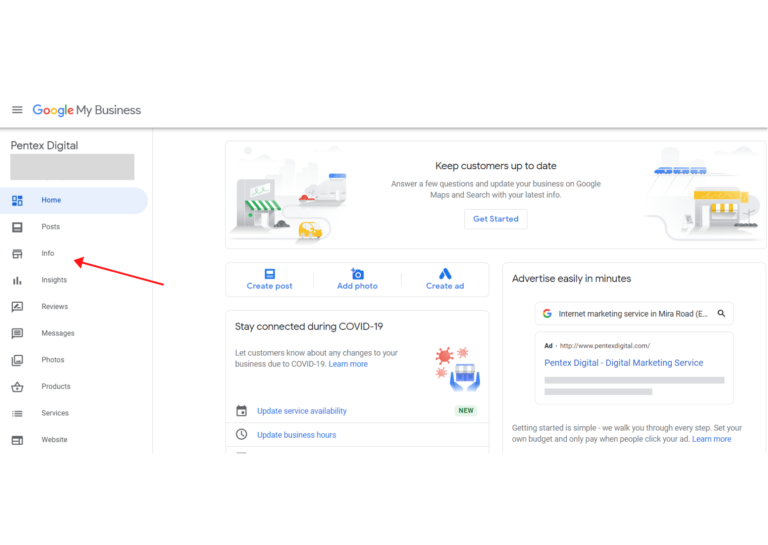The height and width of the screenshot is (545, 768).
Task: Click the Reviews sidebar icon
Action: pyautogui.click(x=17, y=307)
